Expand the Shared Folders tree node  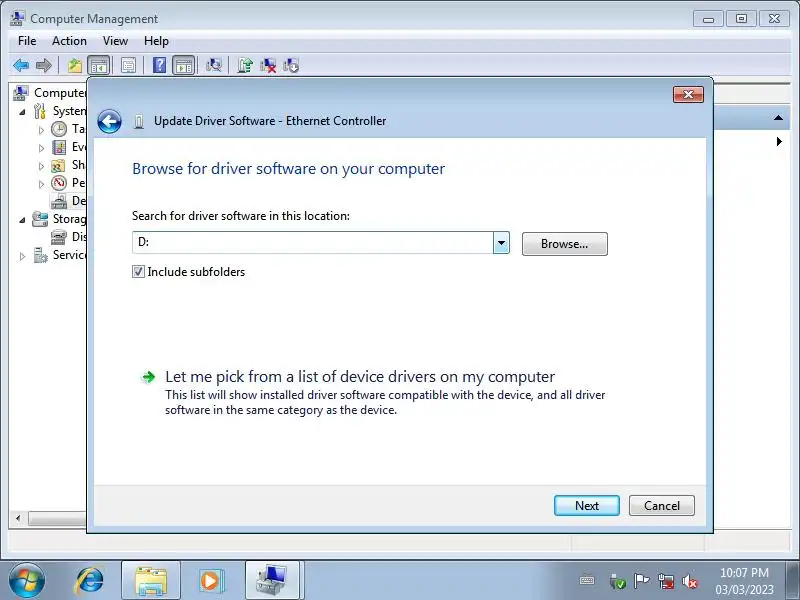tap(41, 166)
